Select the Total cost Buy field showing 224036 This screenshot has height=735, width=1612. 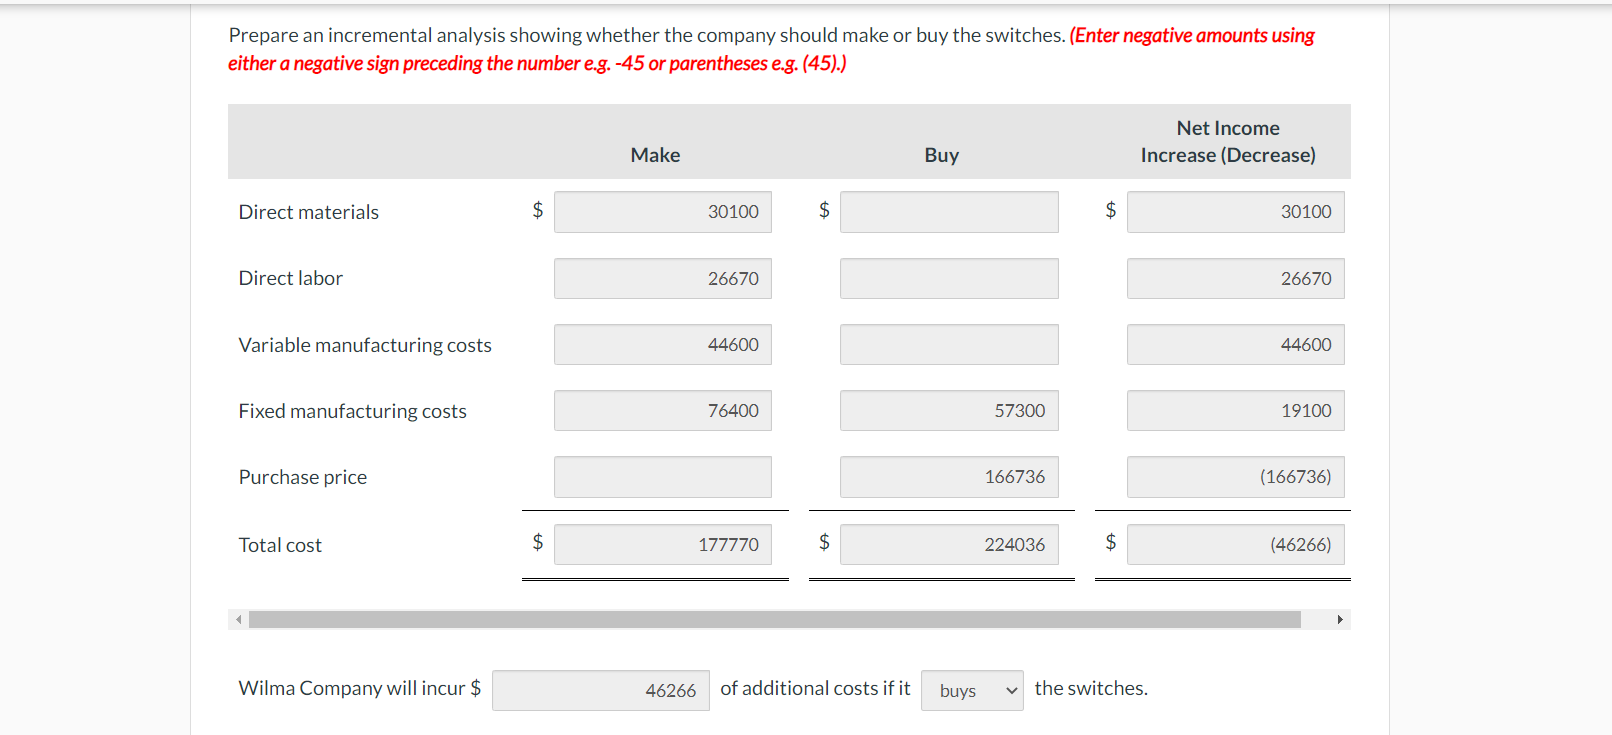948,544
